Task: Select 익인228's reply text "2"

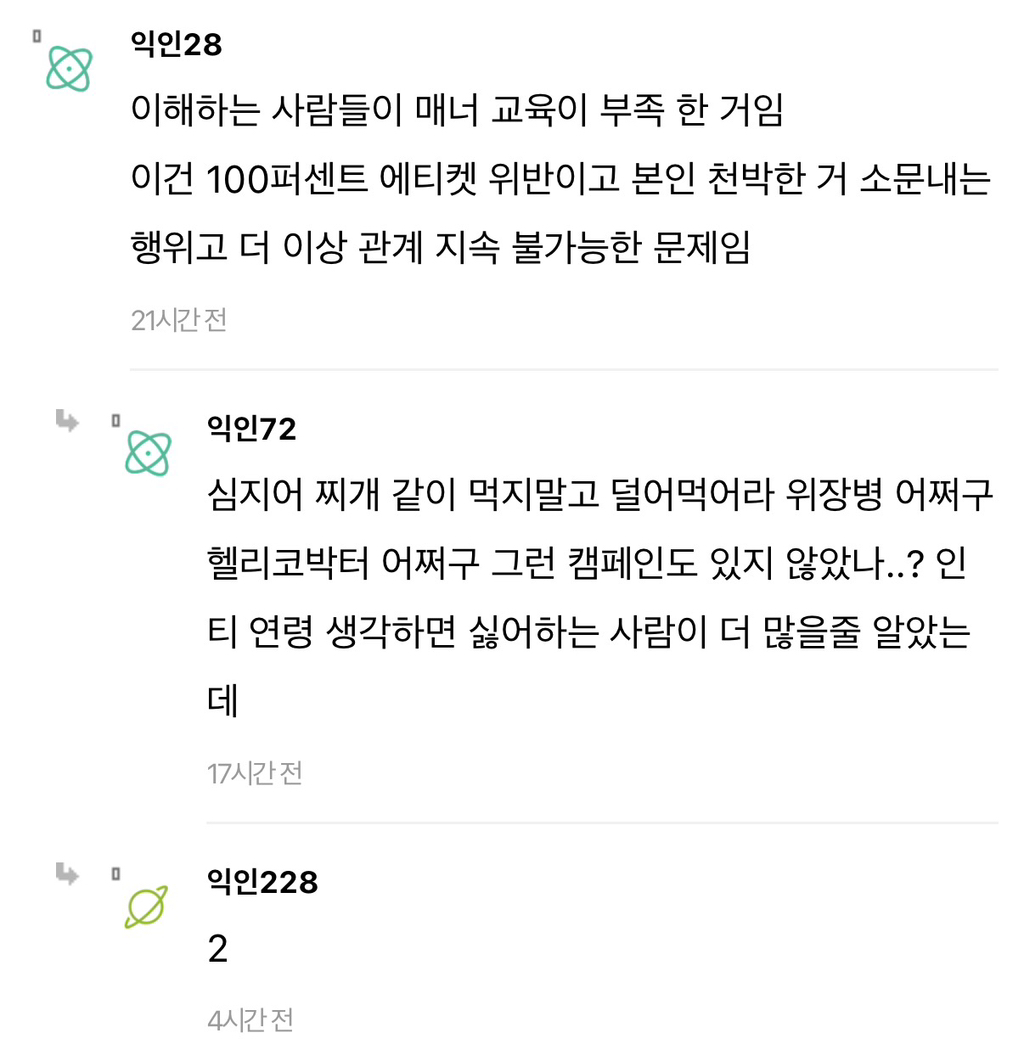Action: point(218,949)
